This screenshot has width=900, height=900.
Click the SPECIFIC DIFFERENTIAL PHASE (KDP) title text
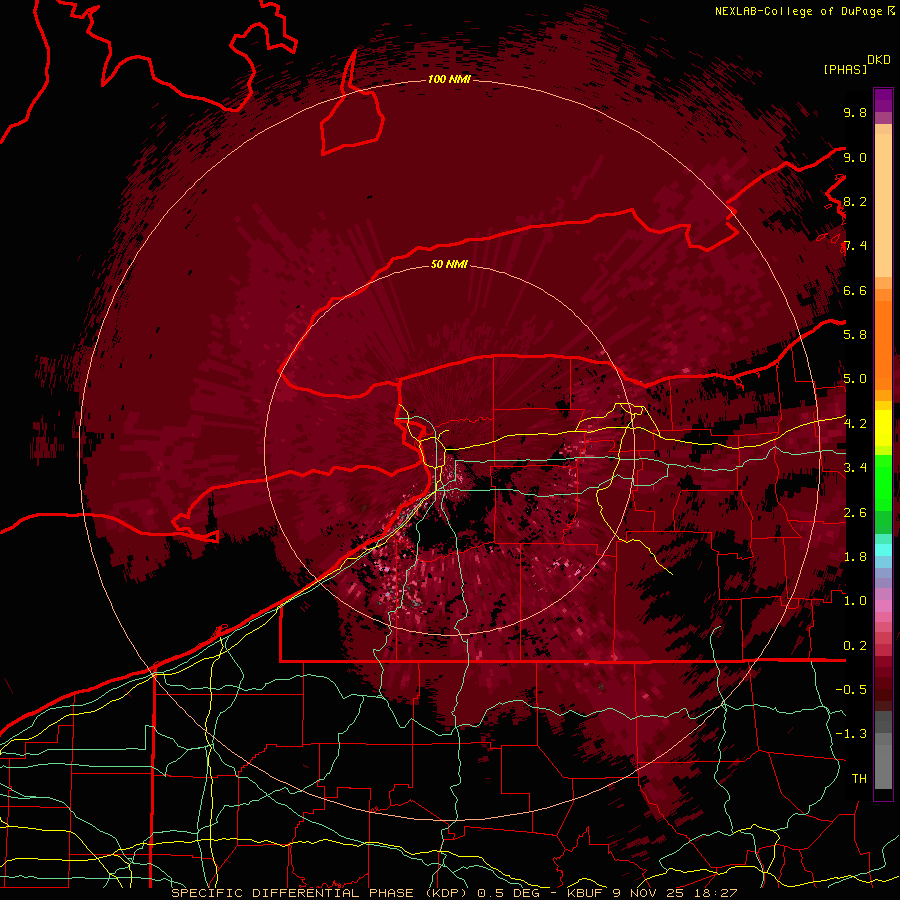(x=319, y=893)
